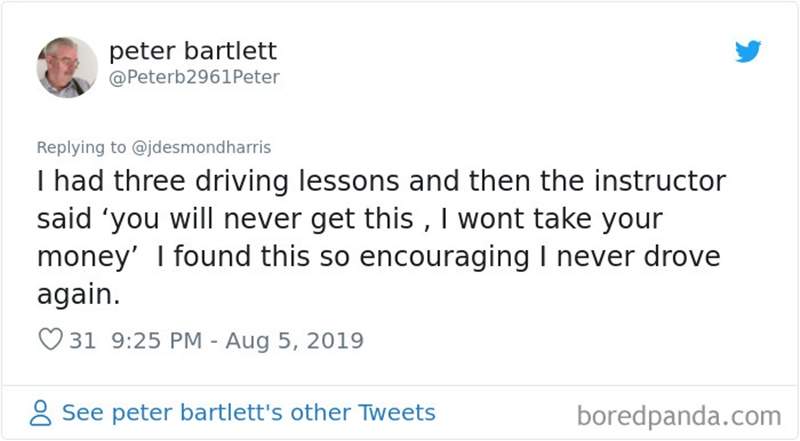The height and width of the screenshot is (441, 800).
Task: Like the tweet with the heart icon
Action: point(50,340)
